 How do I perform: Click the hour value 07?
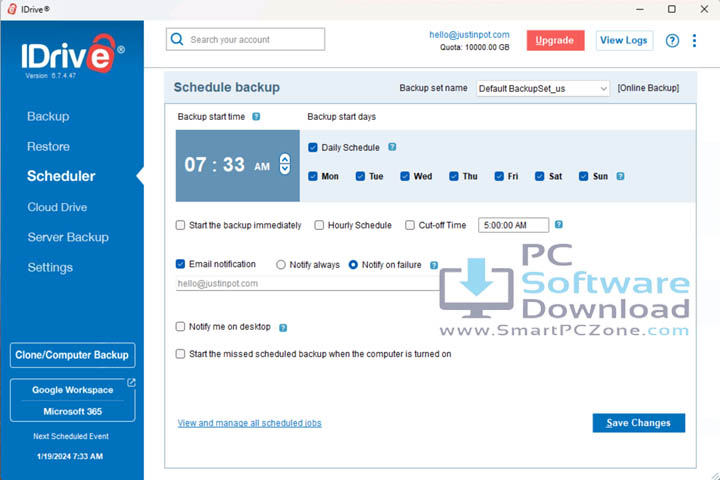tap(195, 164)
